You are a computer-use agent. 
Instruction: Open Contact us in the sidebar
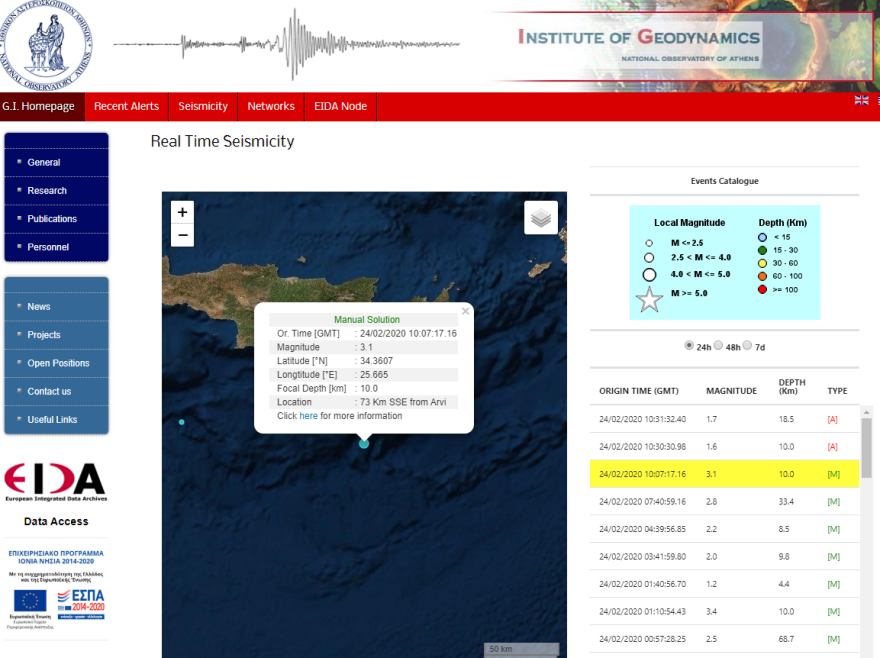coord(56,391)
